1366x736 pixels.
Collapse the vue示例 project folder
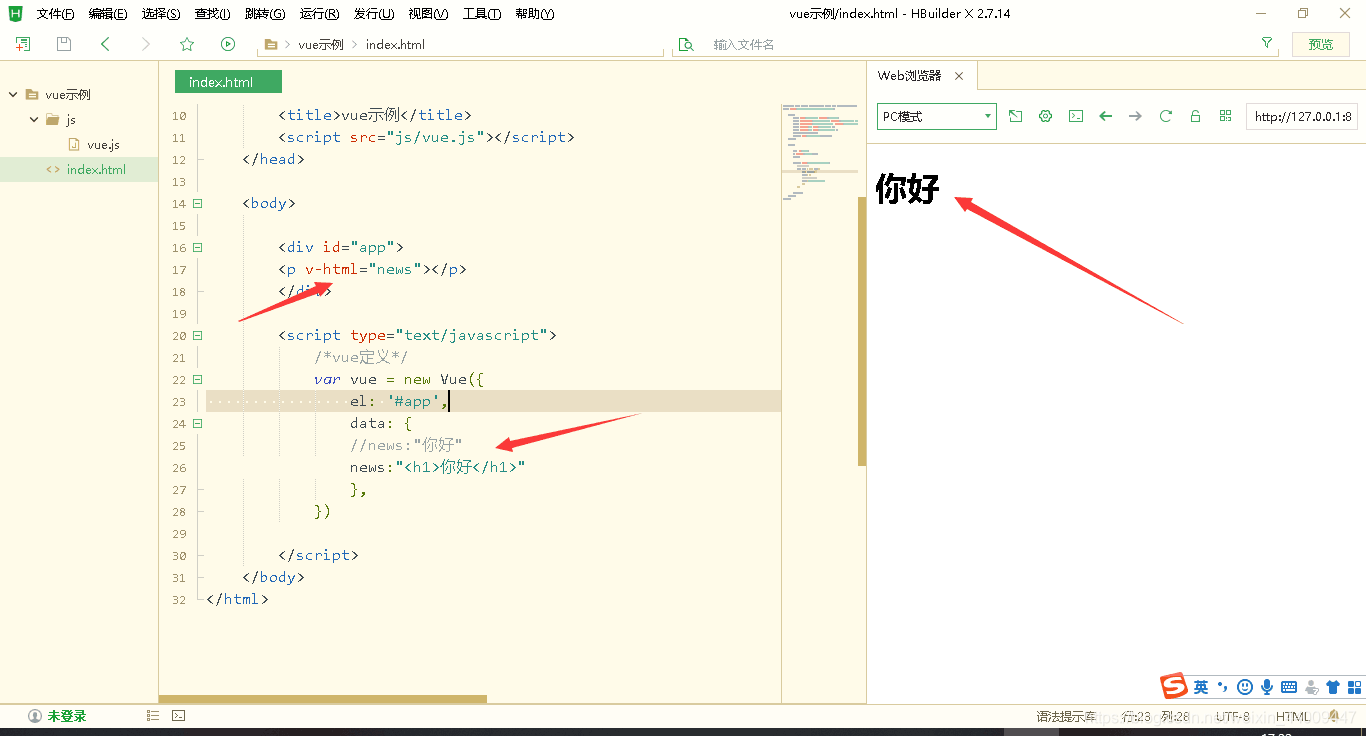13,95
